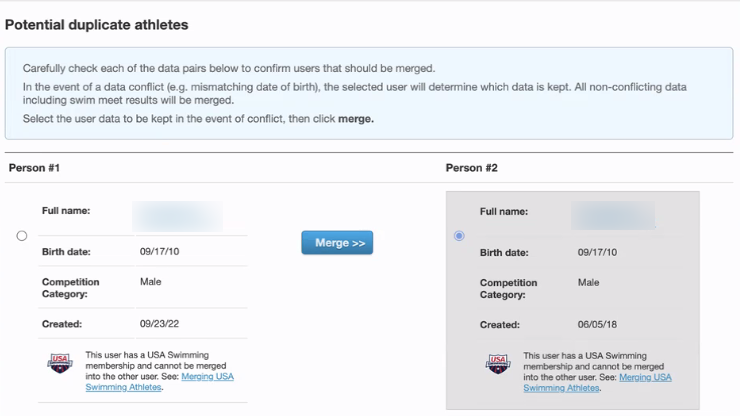The image size is (740, 416).
Task: Click Person #2's blurred full name
Action: point(613,216)
